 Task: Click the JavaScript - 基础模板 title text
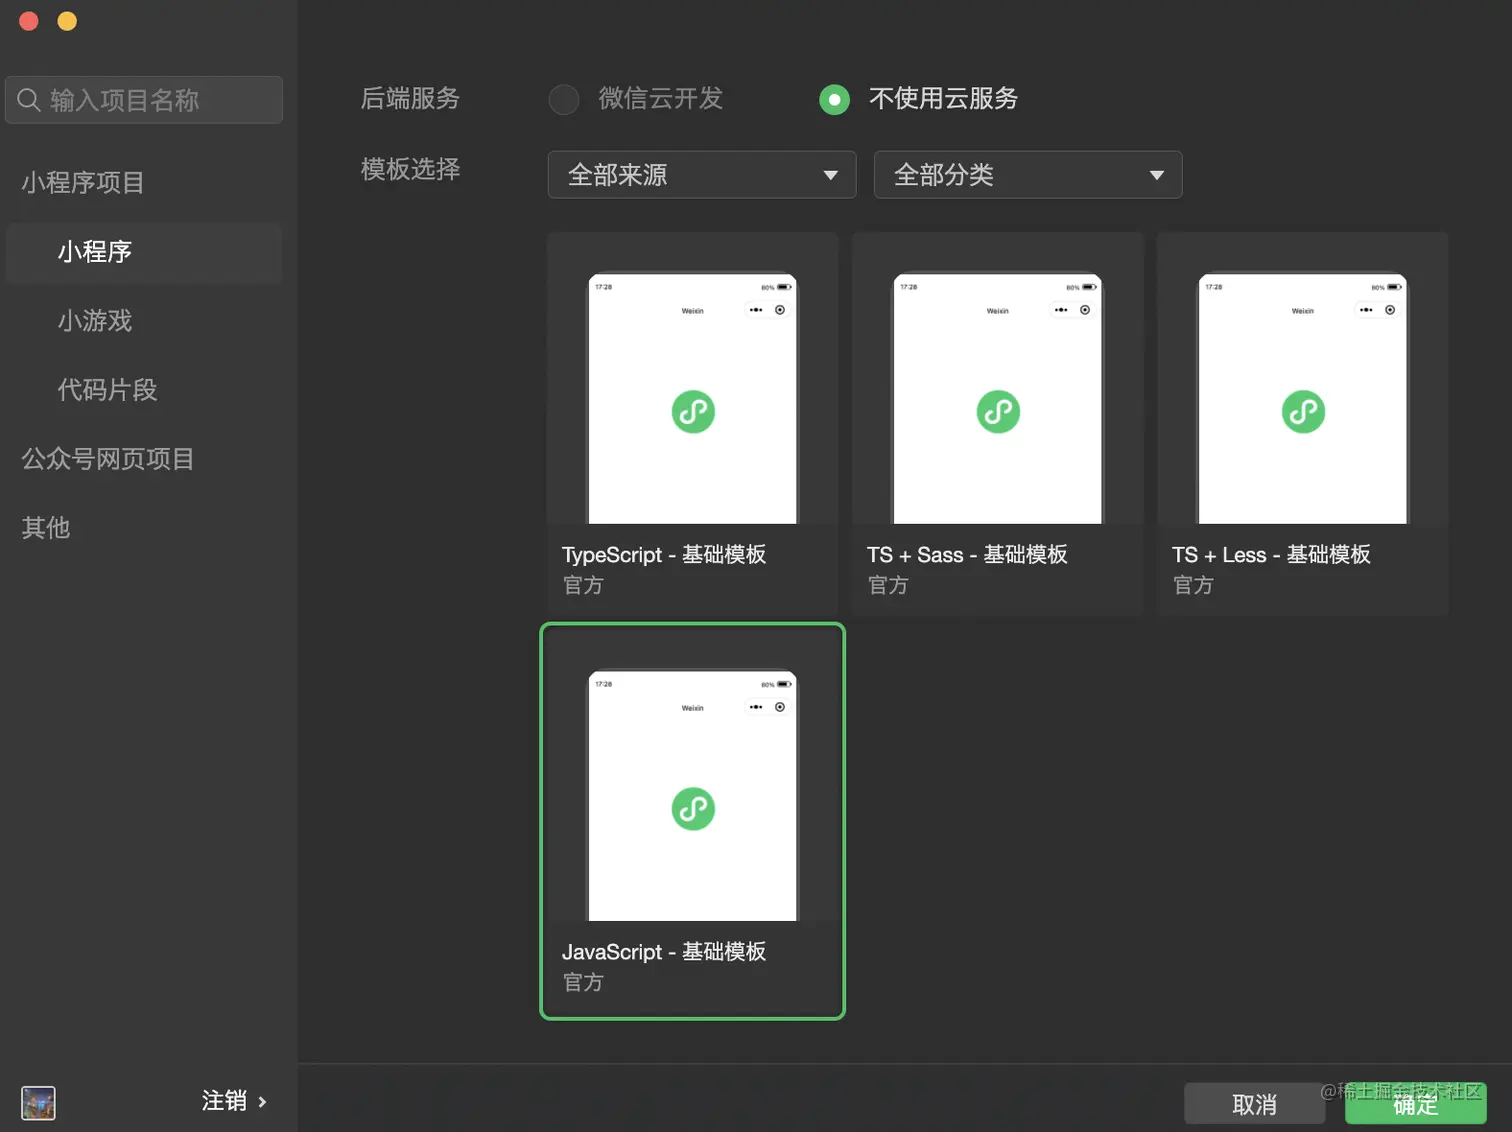pos(664,952)
